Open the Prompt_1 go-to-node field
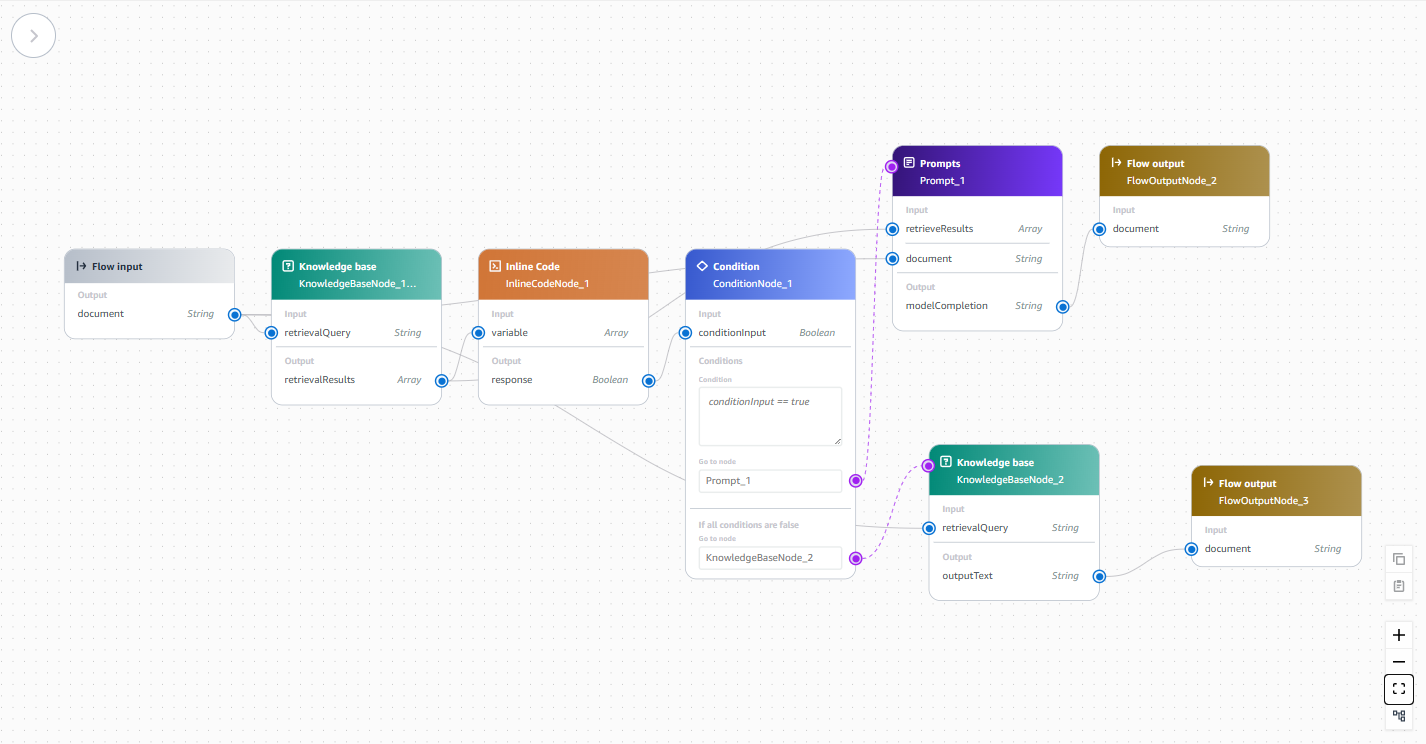1426x744 pixels. (770, 481)
